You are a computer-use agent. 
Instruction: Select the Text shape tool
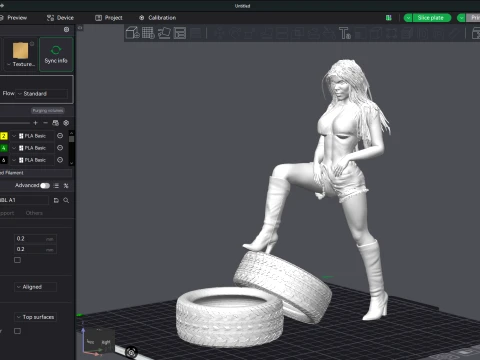coord(345,33)
